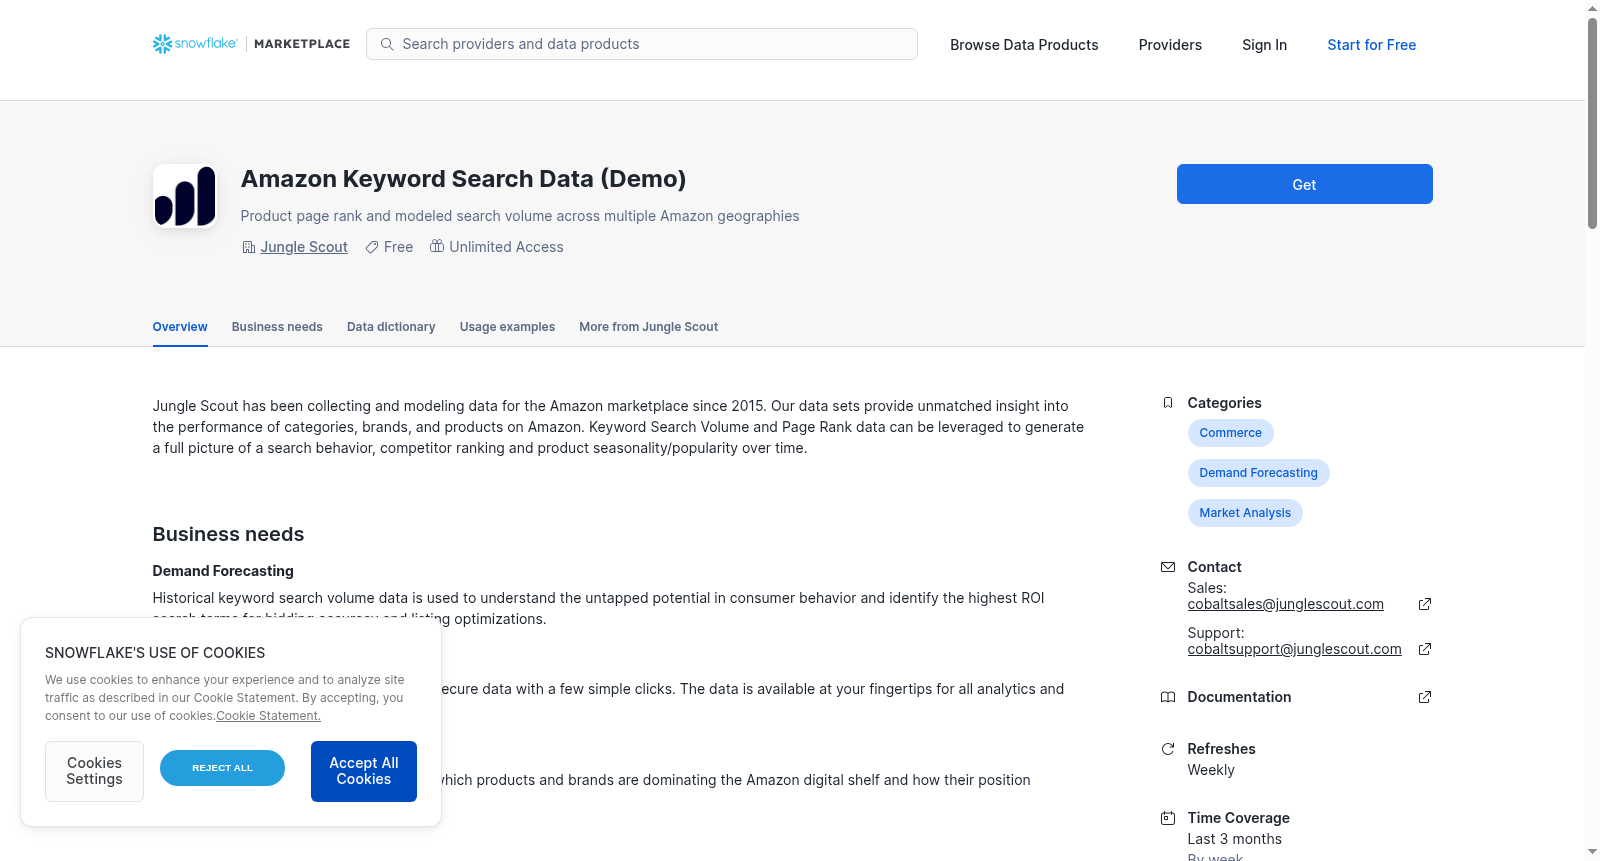Click the gift icon beside Unlimited Access

[437, 246]
